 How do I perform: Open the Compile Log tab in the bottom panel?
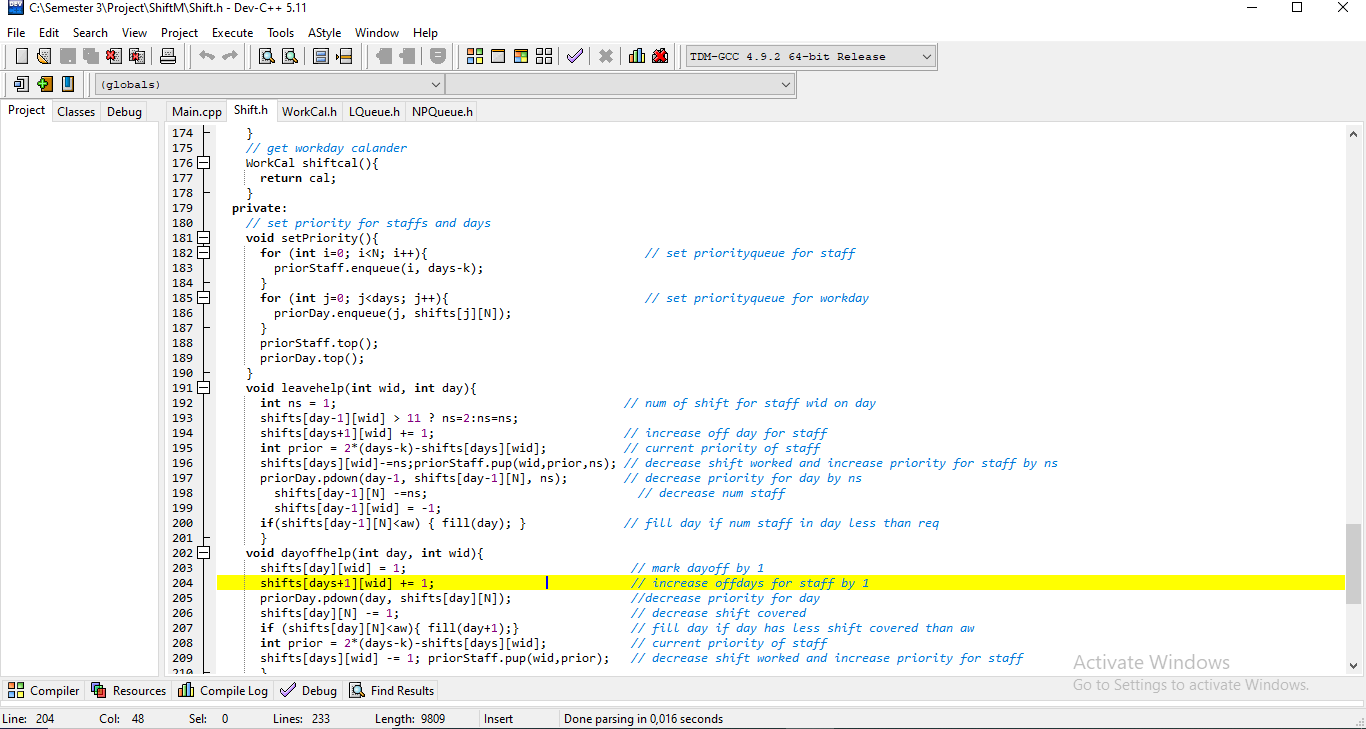[x=223, y=690]
